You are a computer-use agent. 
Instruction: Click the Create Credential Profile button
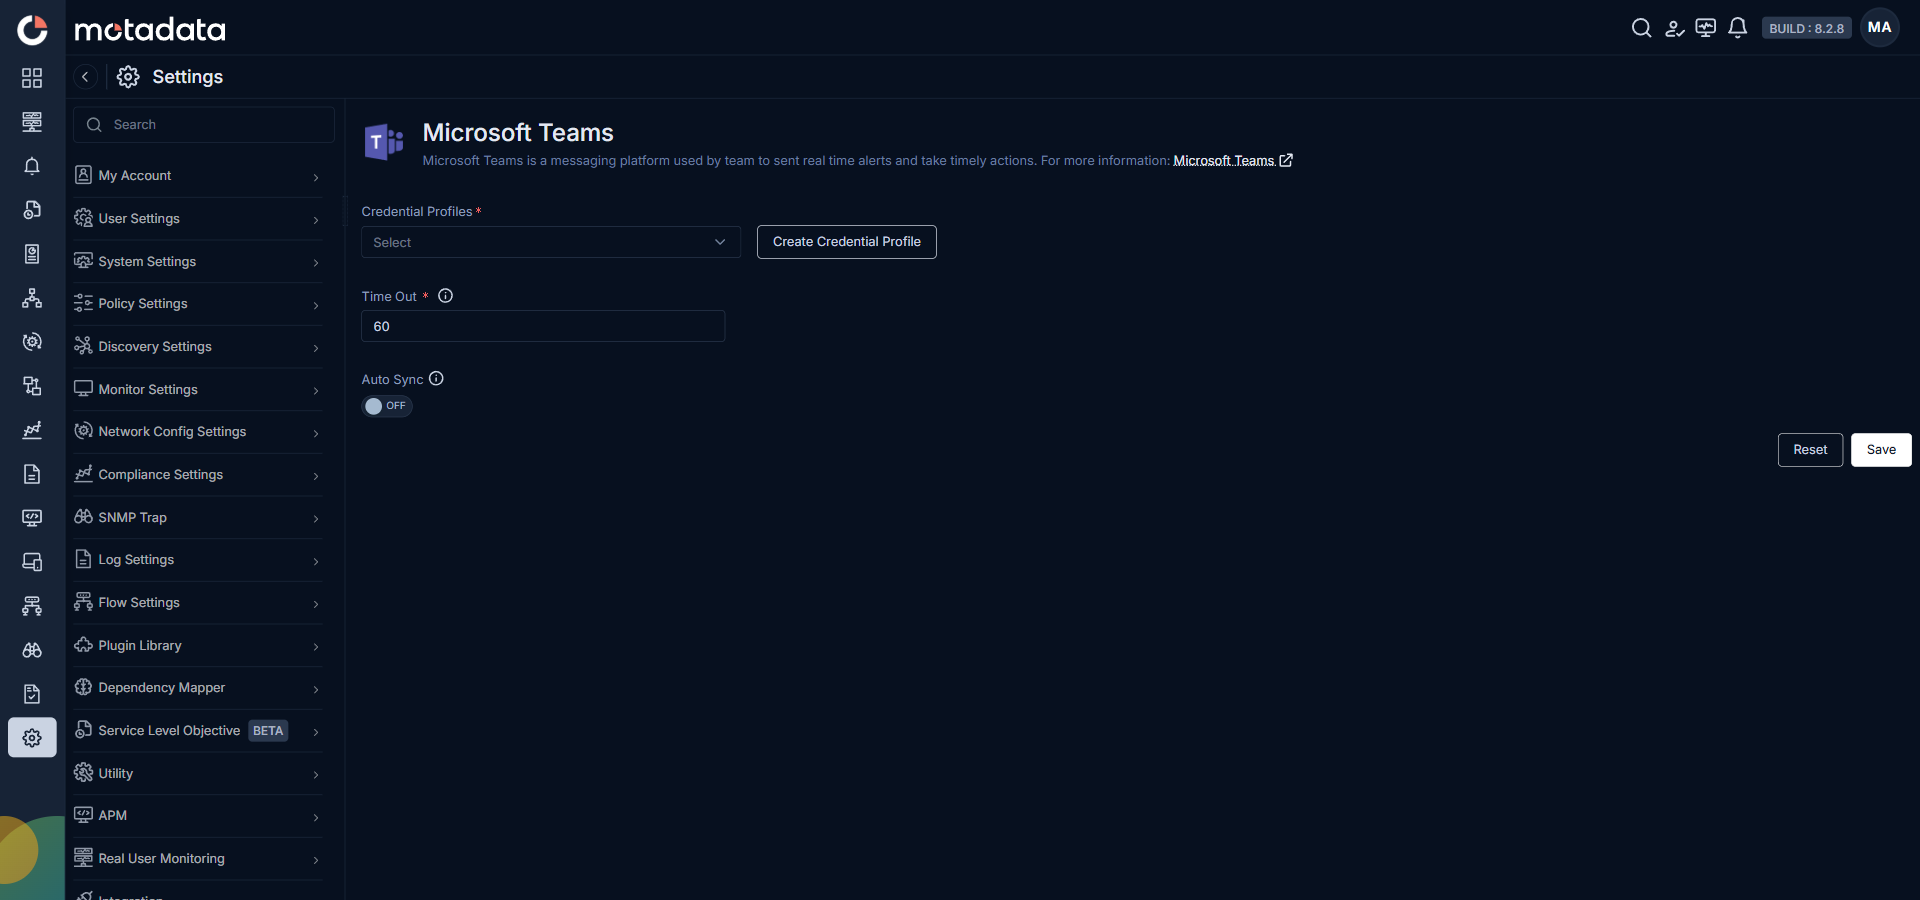point(847,242)
